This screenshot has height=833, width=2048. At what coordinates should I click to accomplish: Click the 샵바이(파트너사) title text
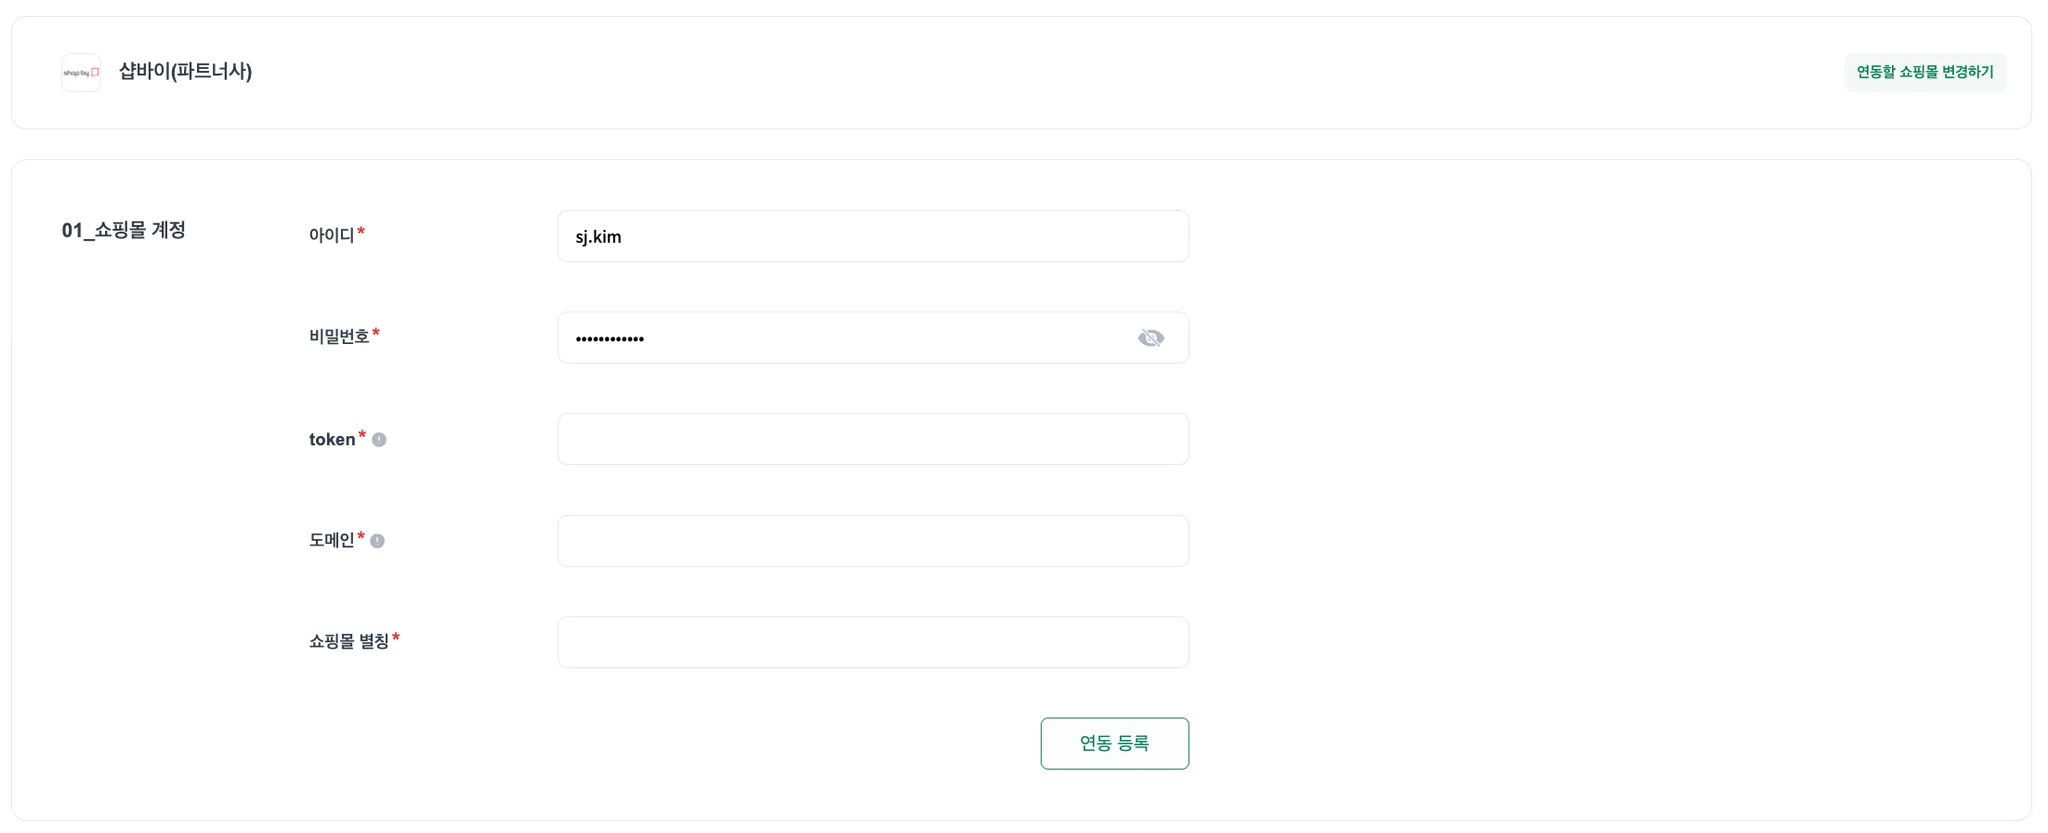185,71
